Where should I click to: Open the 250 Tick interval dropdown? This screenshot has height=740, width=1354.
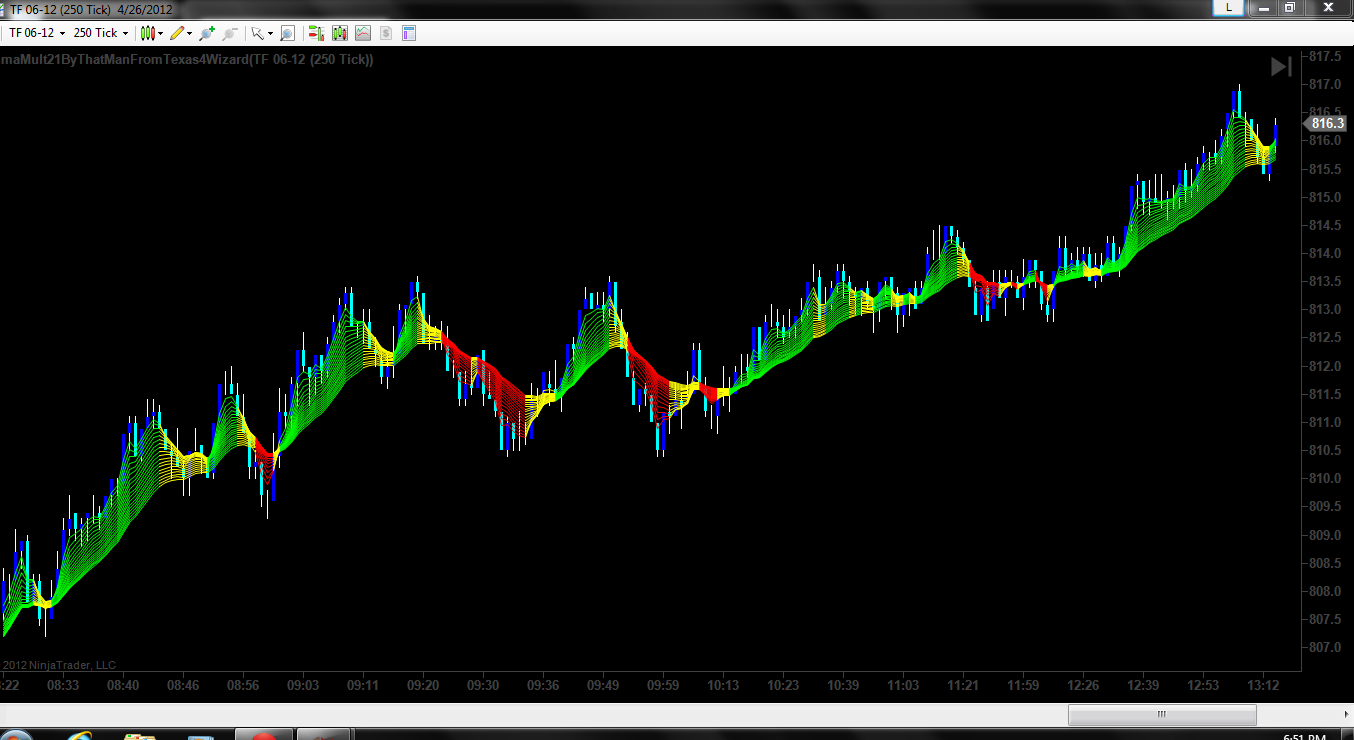(x=100, y=33)
